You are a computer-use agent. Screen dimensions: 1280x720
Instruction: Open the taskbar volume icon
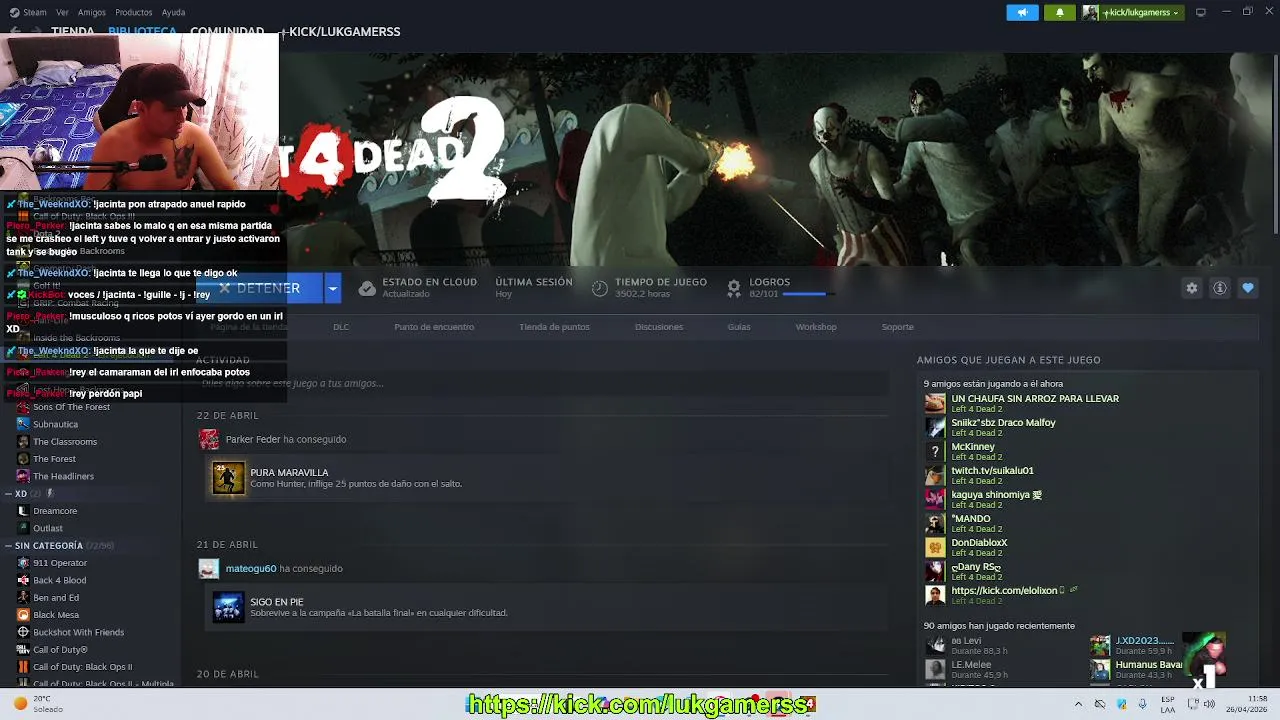point(1209,704)
